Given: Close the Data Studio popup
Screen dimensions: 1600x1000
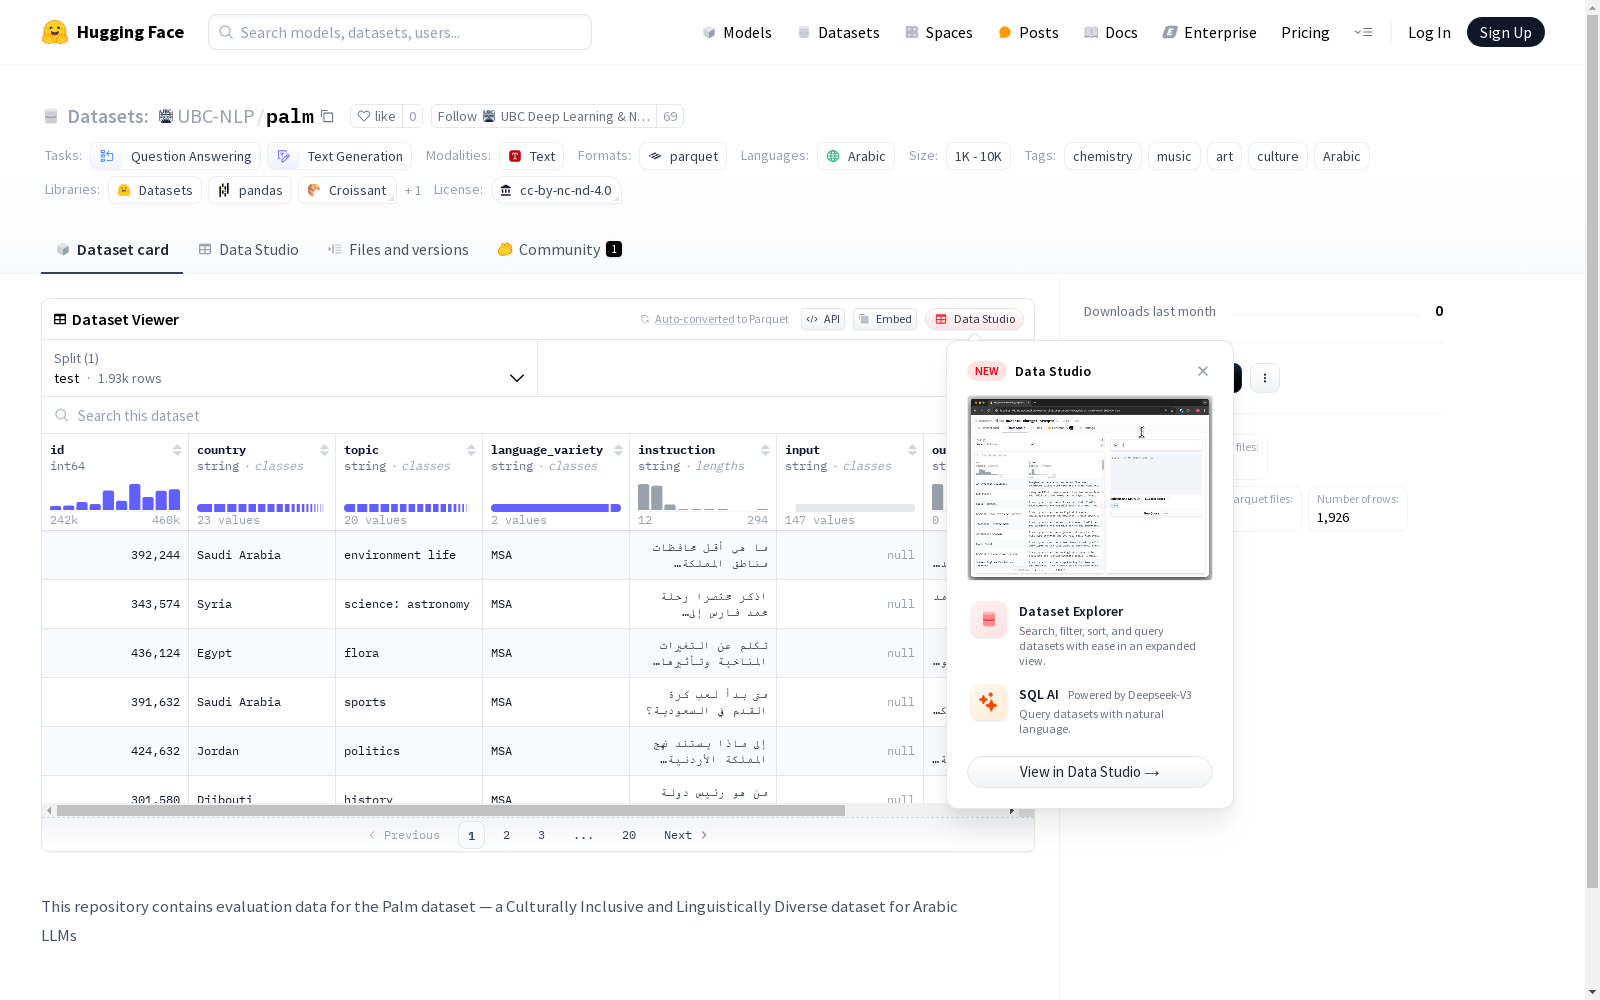Looking at the screenshot, I should tap(1203, 371).
